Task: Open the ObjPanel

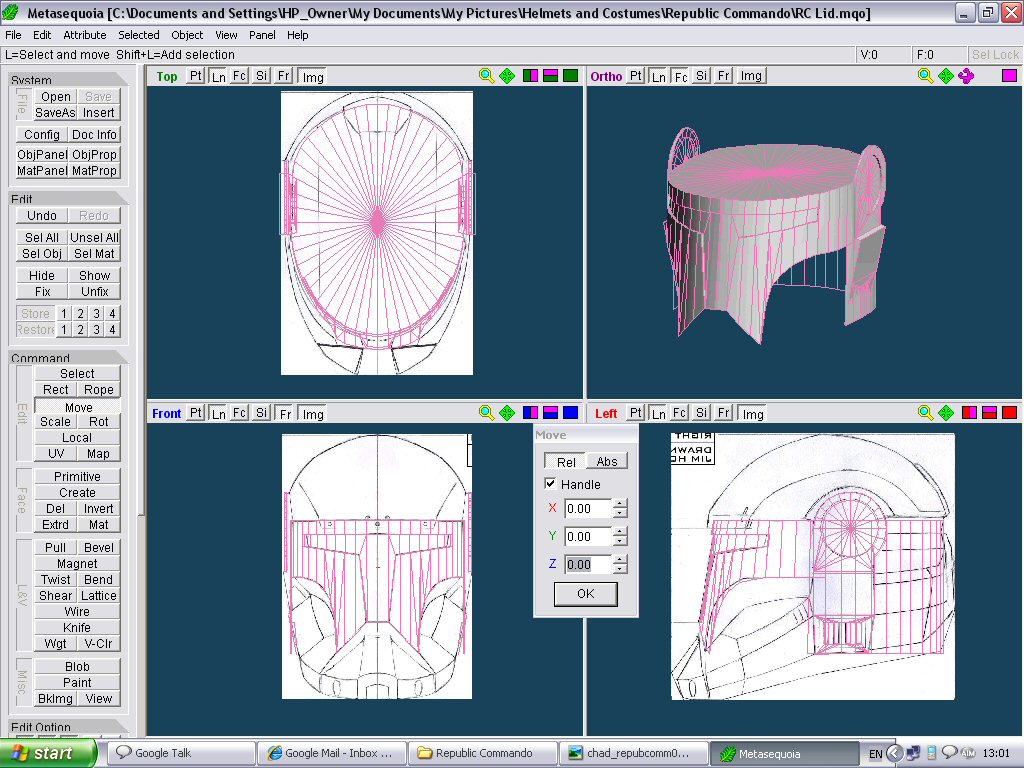Action: [x=42, y=155]
